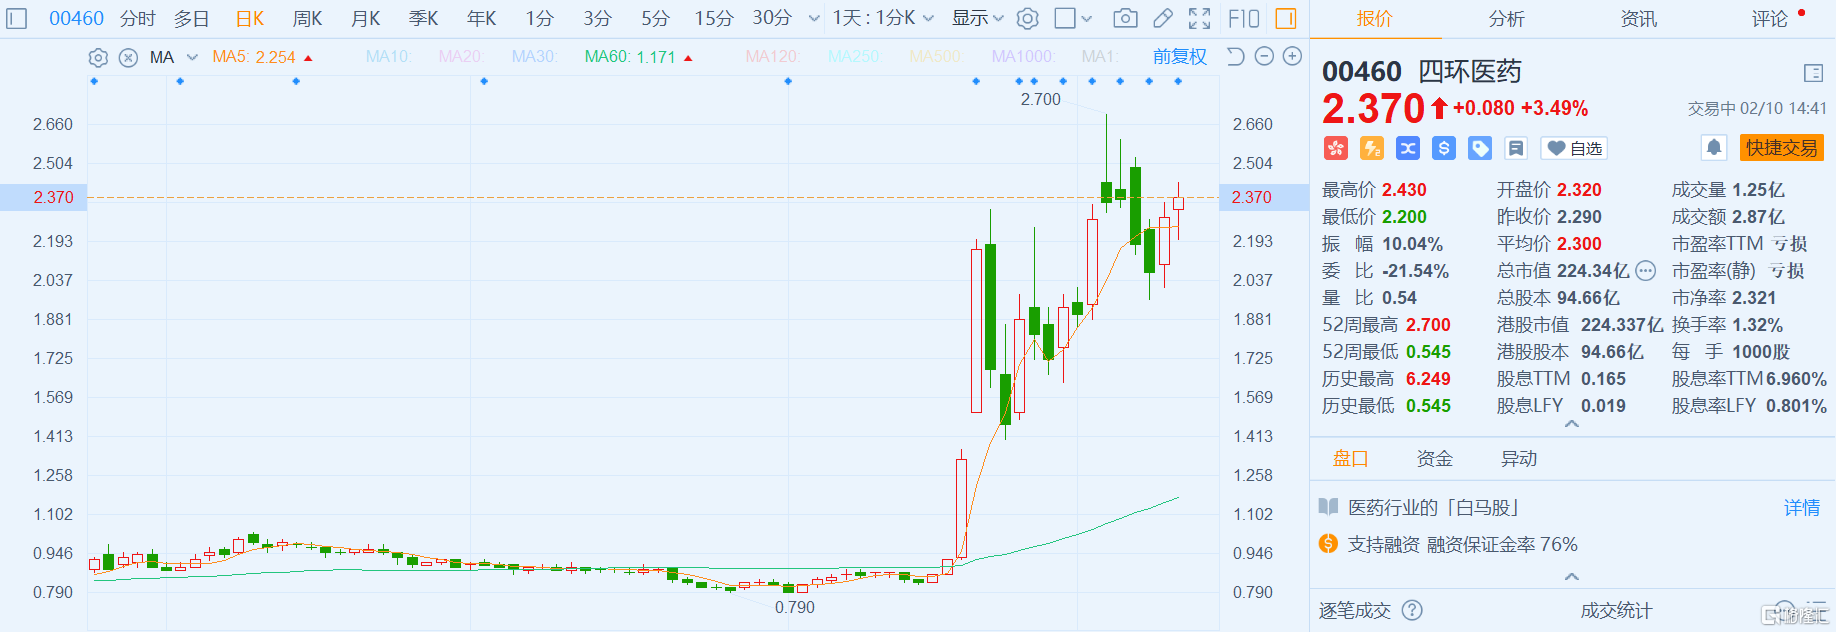Open the 资讯 news tab

[1638, 18]
